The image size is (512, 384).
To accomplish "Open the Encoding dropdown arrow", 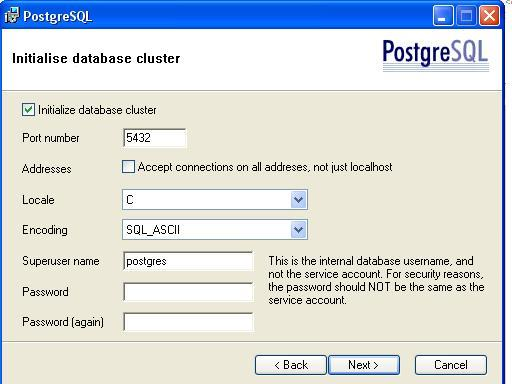I will (298, 230).
